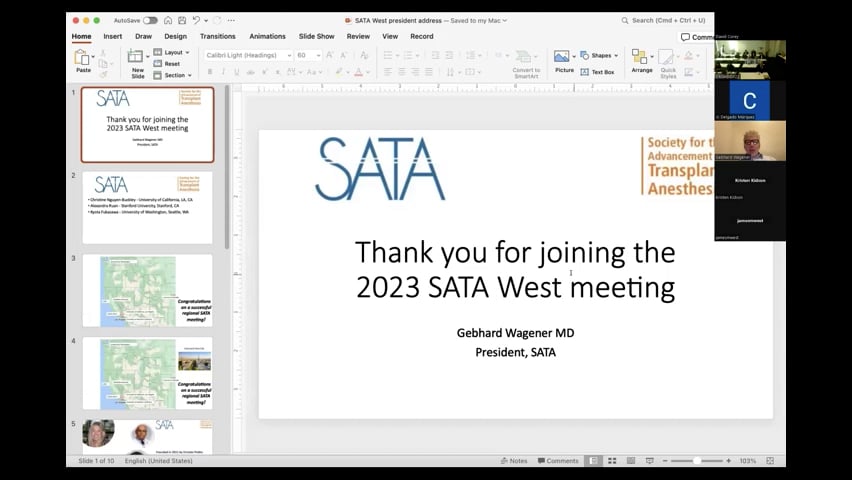Screen dimensions: 852x480
Task: Click the Numbering list icon
Action: coord(408,55)
